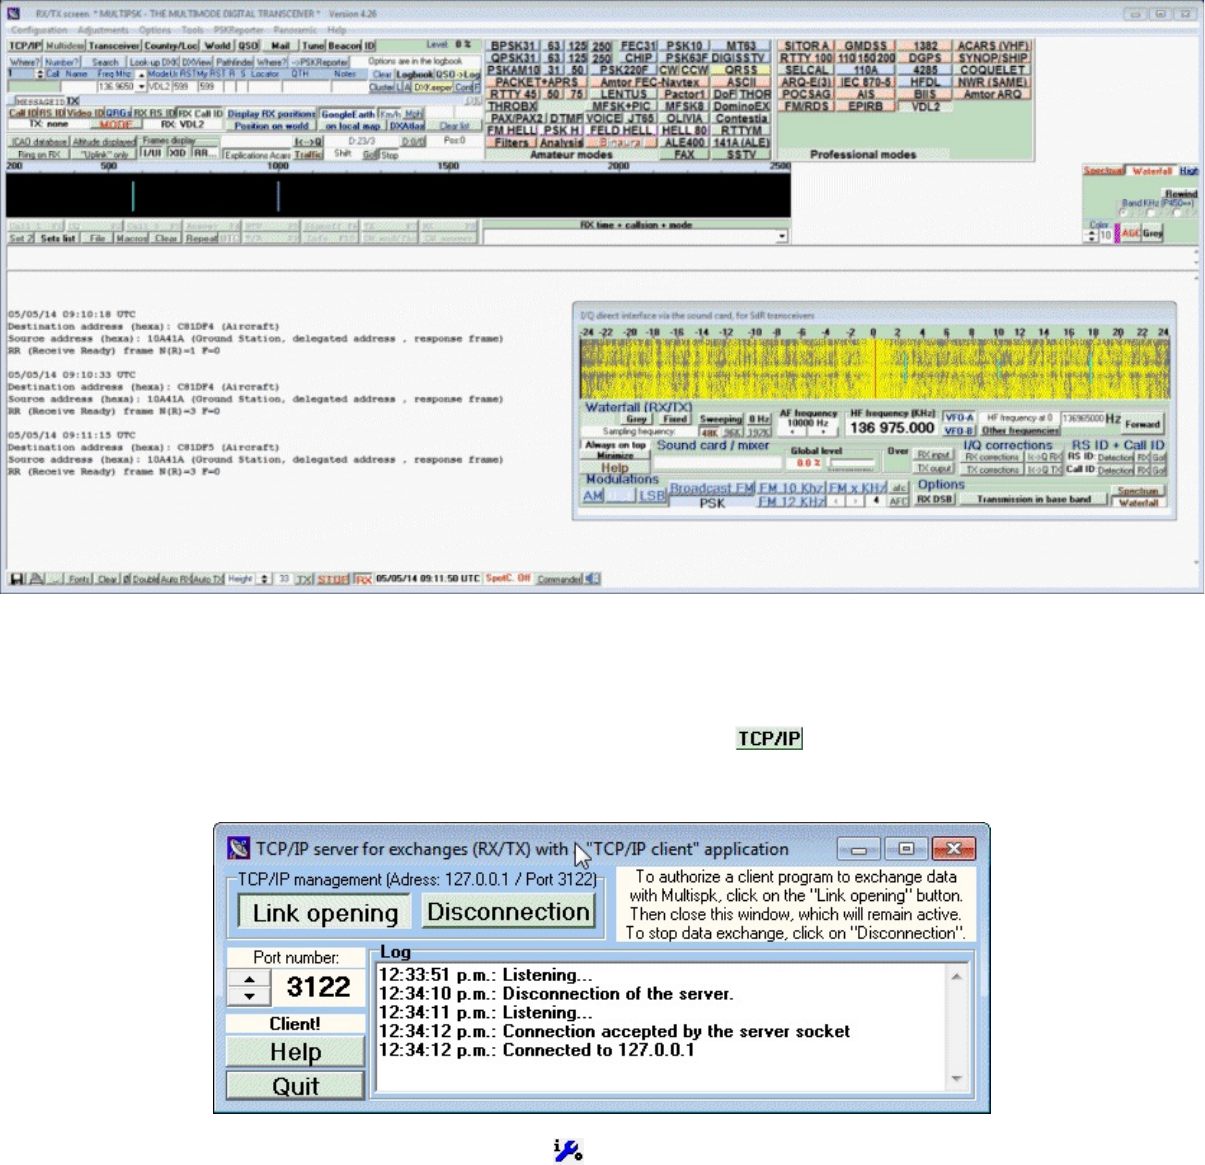Click the speaker icon in bottom toolbar

[x=592, y=579]
